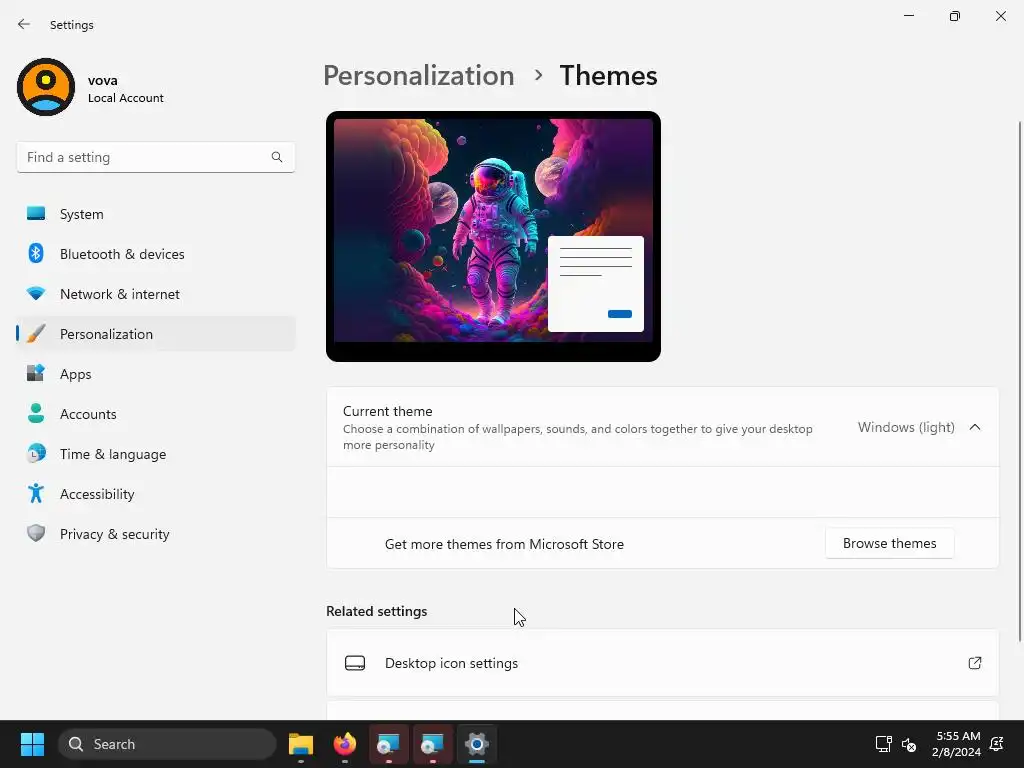Viewport: 1024px width, 768px height.
Task: Click the Accounts person icon
Action: click(x=36, y=413)
